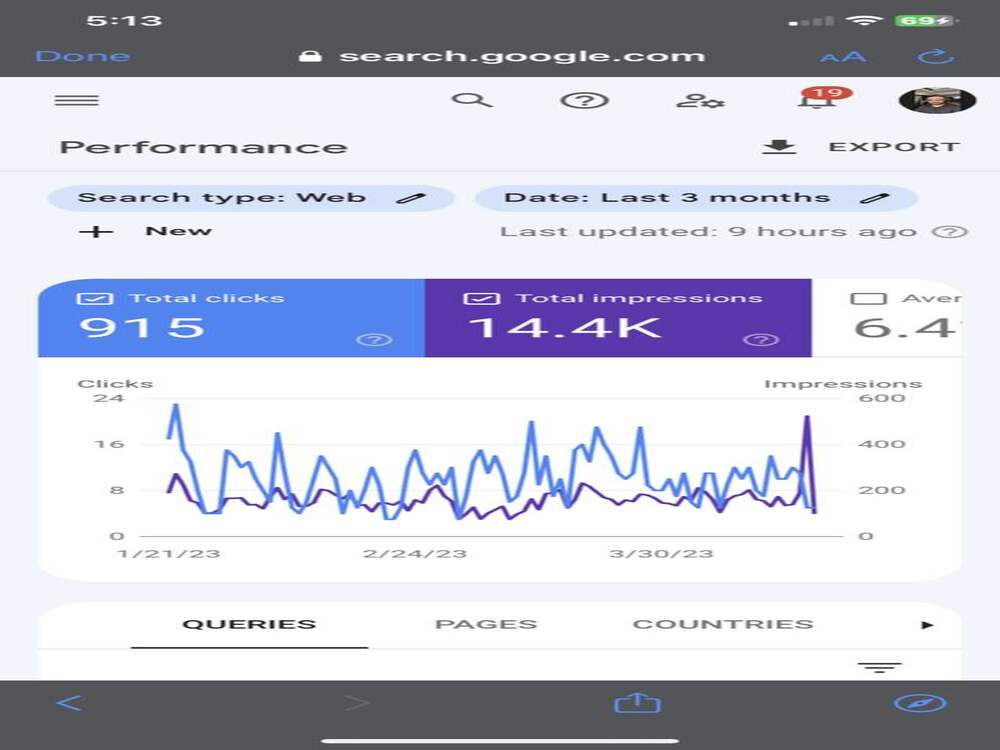
Task: Edit the Date: Last 3 months pencil icon
Action: 874,198
